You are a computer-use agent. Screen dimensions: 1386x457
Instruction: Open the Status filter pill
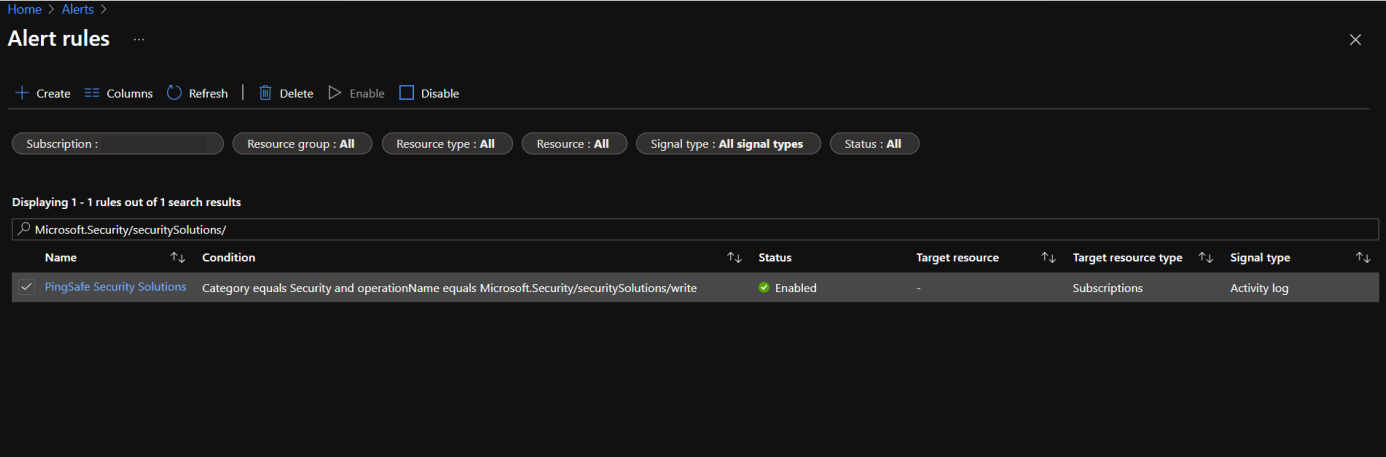click(x=873, y=144)
